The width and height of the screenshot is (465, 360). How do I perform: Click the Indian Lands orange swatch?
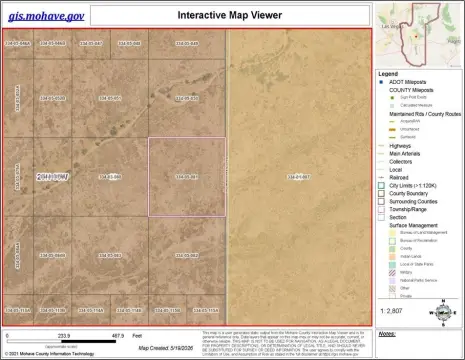click(x=392, y=257)
